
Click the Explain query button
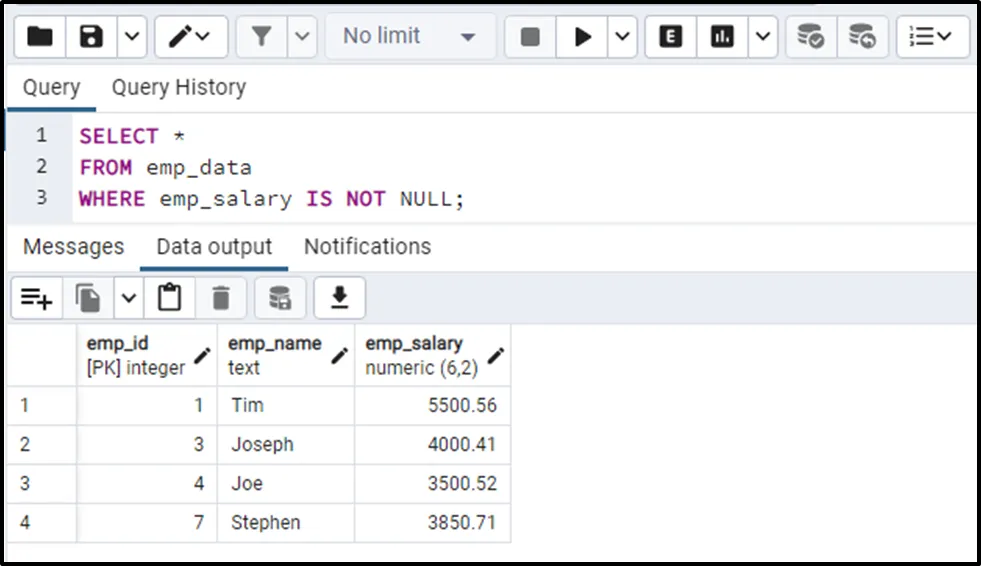671,37
